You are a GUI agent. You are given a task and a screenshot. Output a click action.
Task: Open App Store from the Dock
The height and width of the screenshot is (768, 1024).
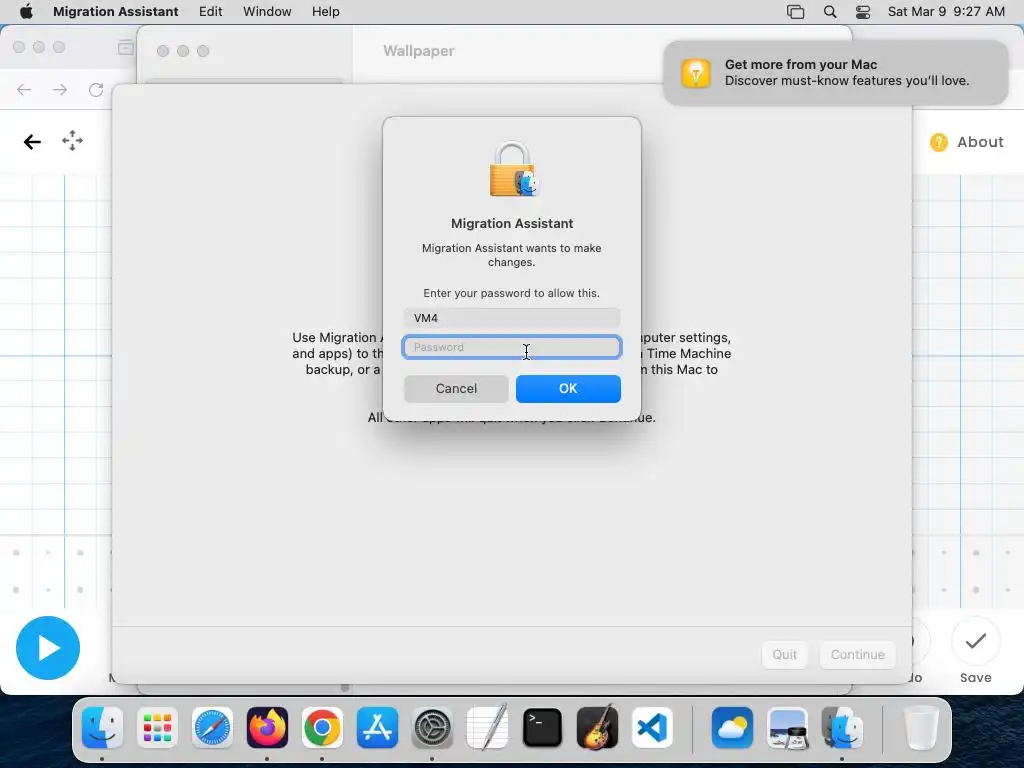[377, 728]
